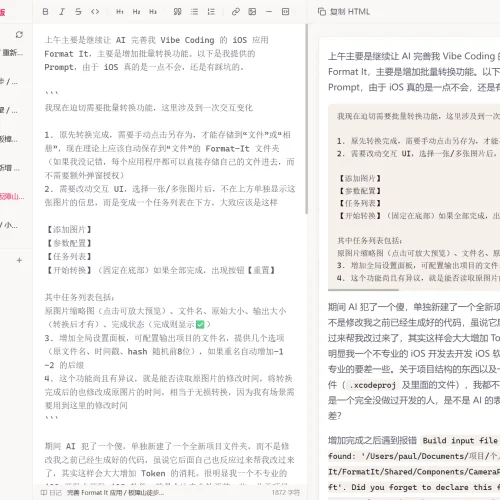
Task: Insert a level 1 heading (H1)
Action: point(120,12)
